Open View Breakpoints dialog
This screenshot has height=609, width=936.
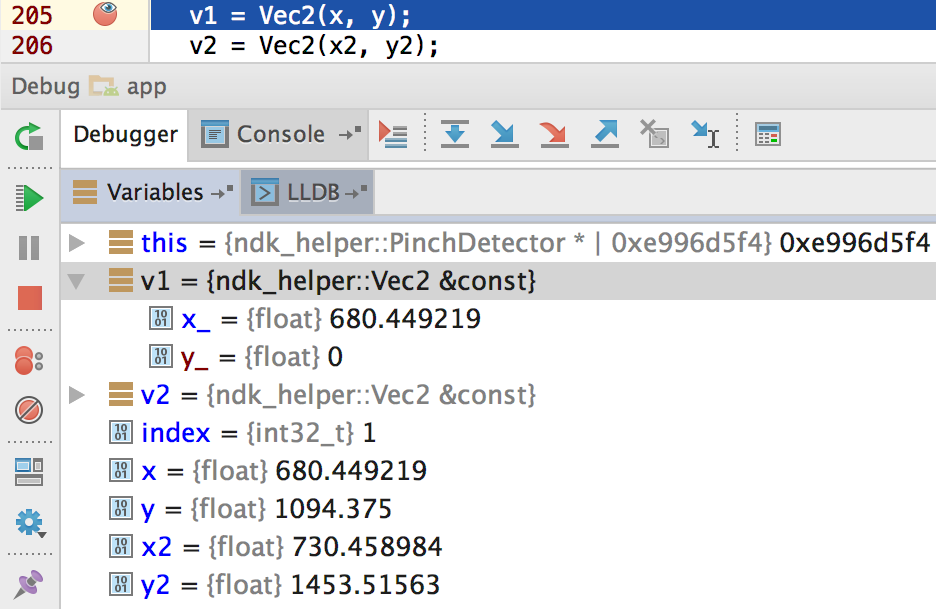click(30, 359)
